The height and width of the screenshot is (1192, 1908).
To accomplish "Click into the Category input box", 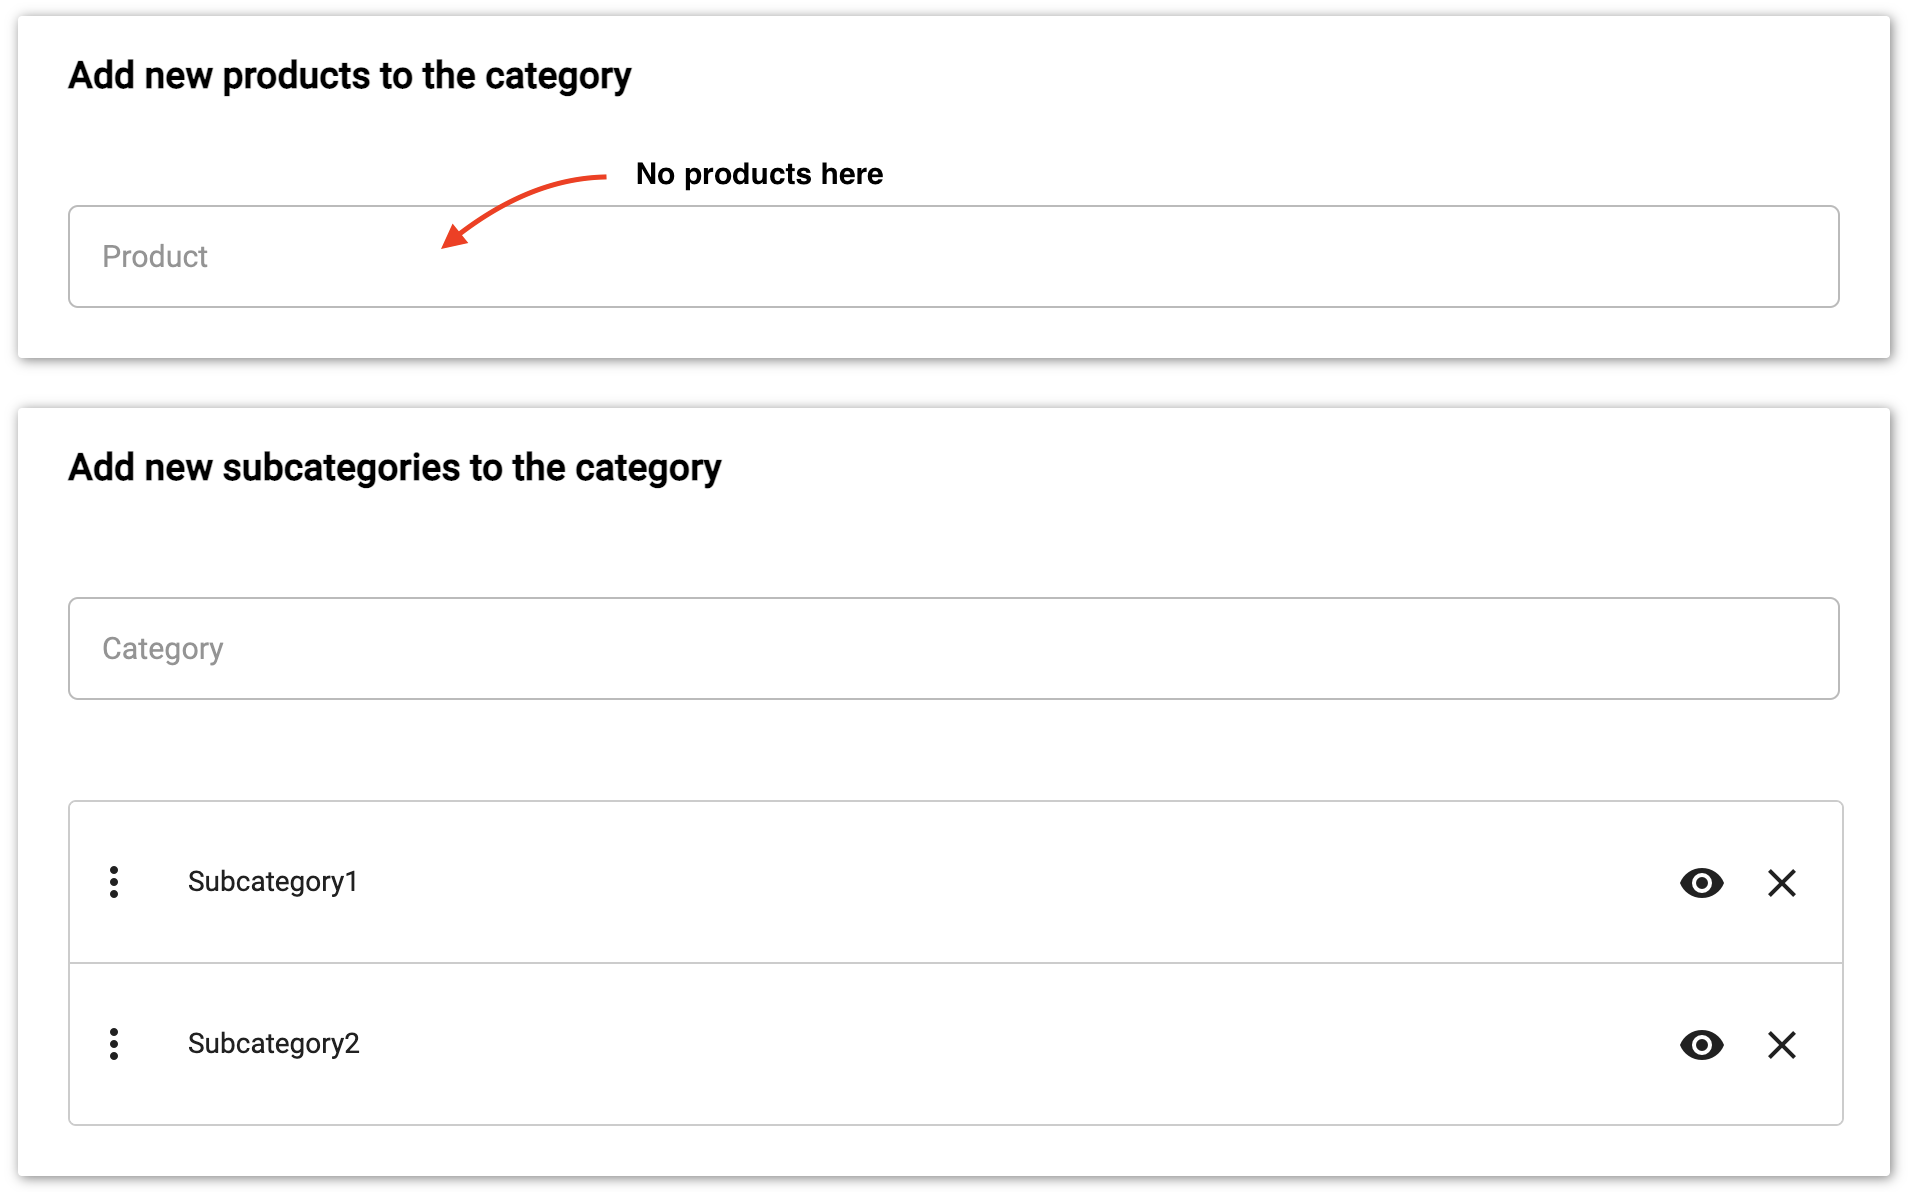I will (x=952, y=649).
